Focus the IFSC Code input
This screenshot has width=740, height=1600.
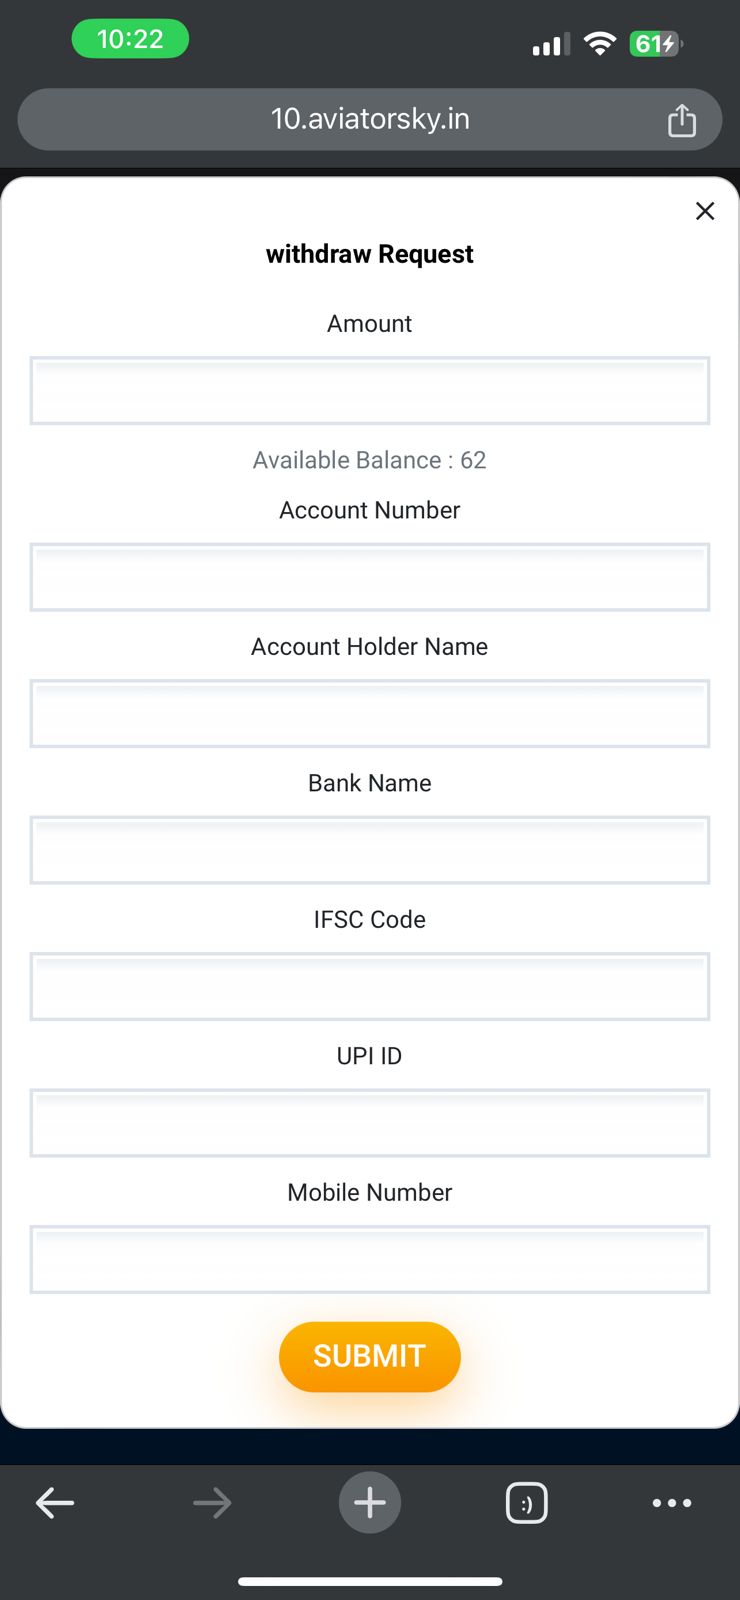click(370, 986)
